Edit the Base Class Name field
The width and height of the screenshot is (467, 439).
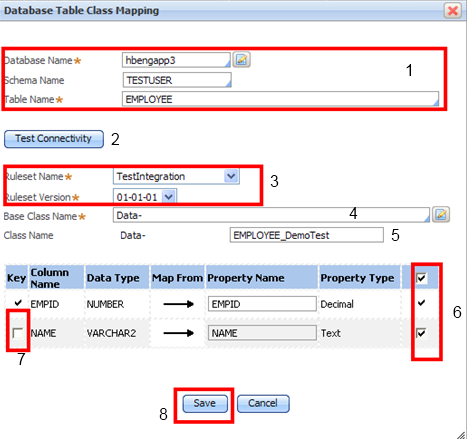[271, 215]
